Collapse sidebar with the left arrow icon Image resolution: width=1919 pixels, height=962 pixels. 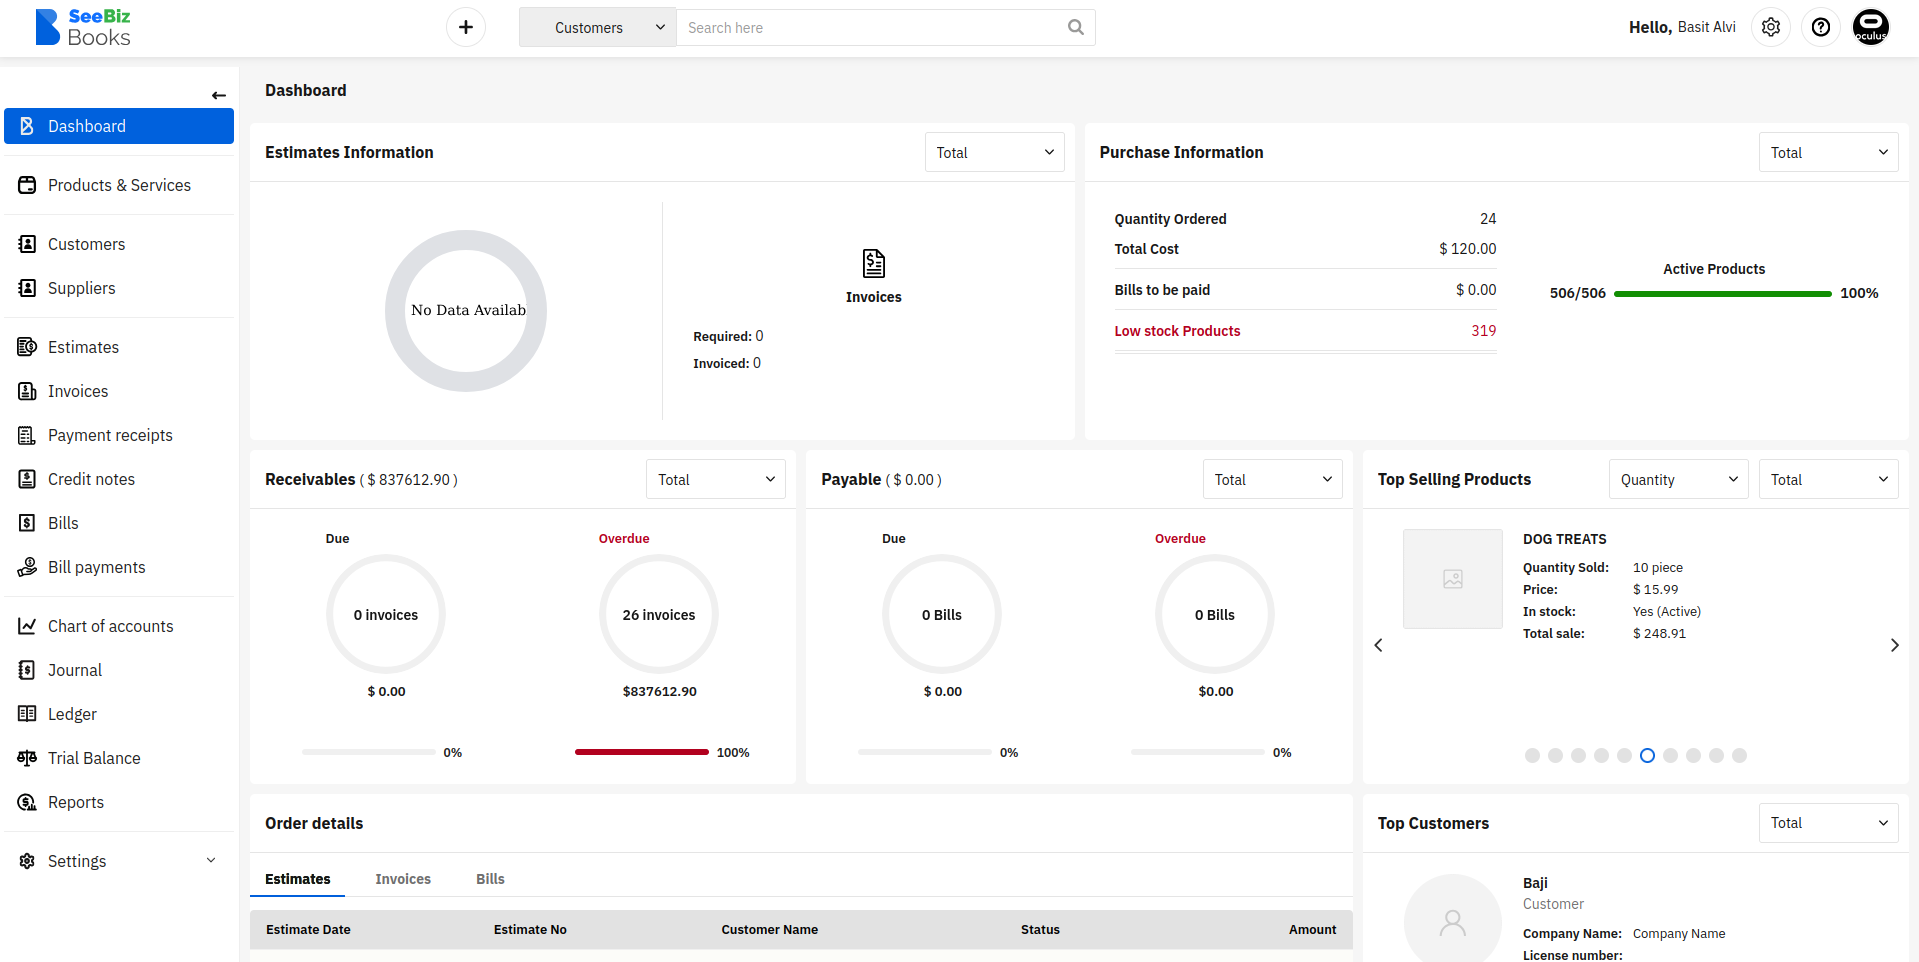(218, 96)
